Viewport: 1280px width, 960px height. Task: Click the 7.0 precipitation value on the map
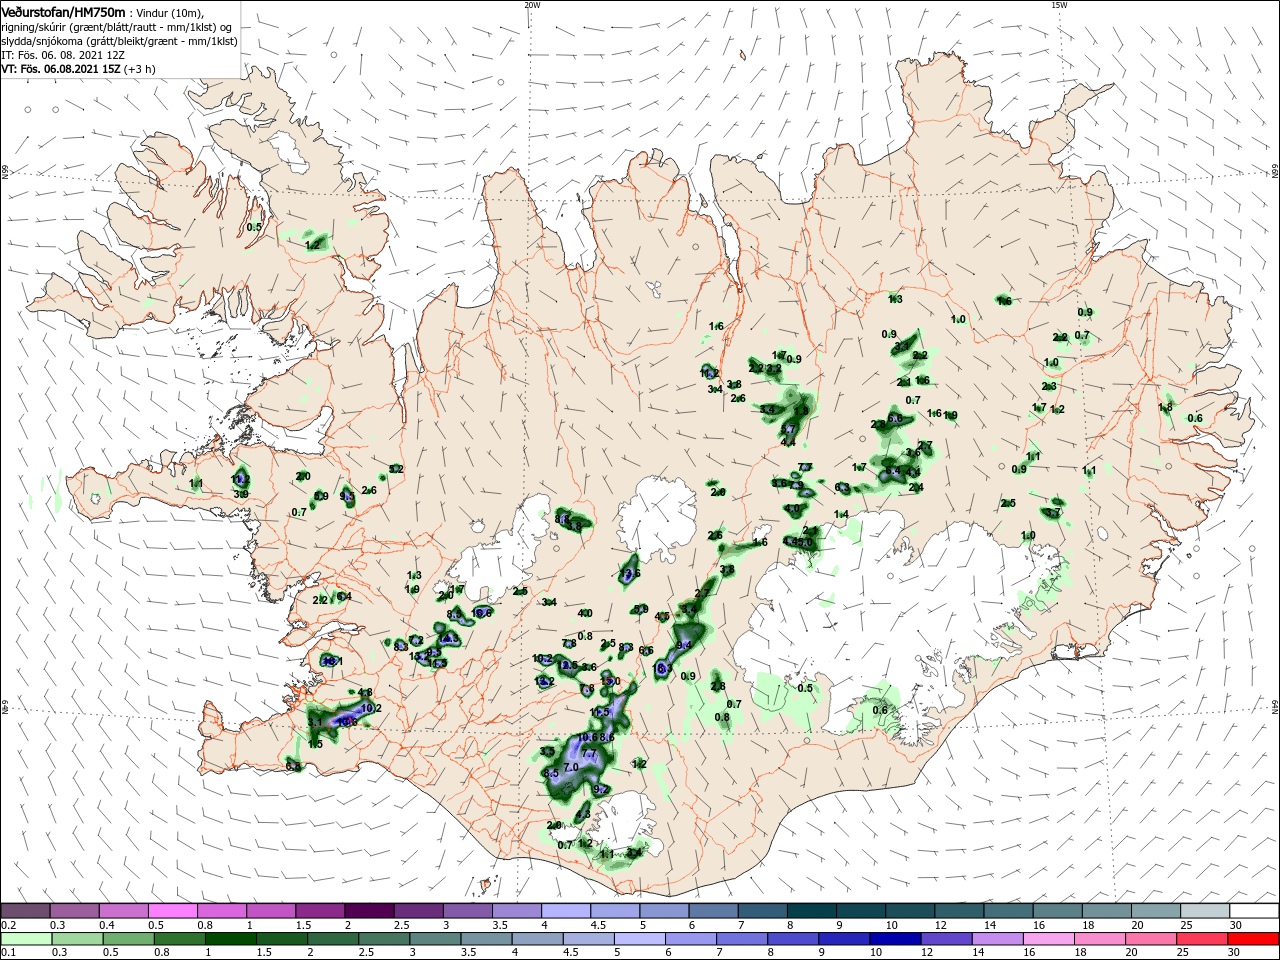(571, 767)
